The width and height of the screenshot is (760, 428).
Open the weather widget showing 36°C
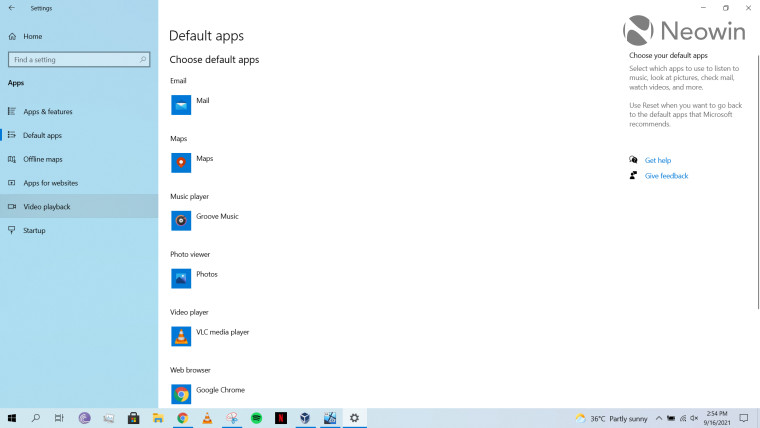point(611,418)
